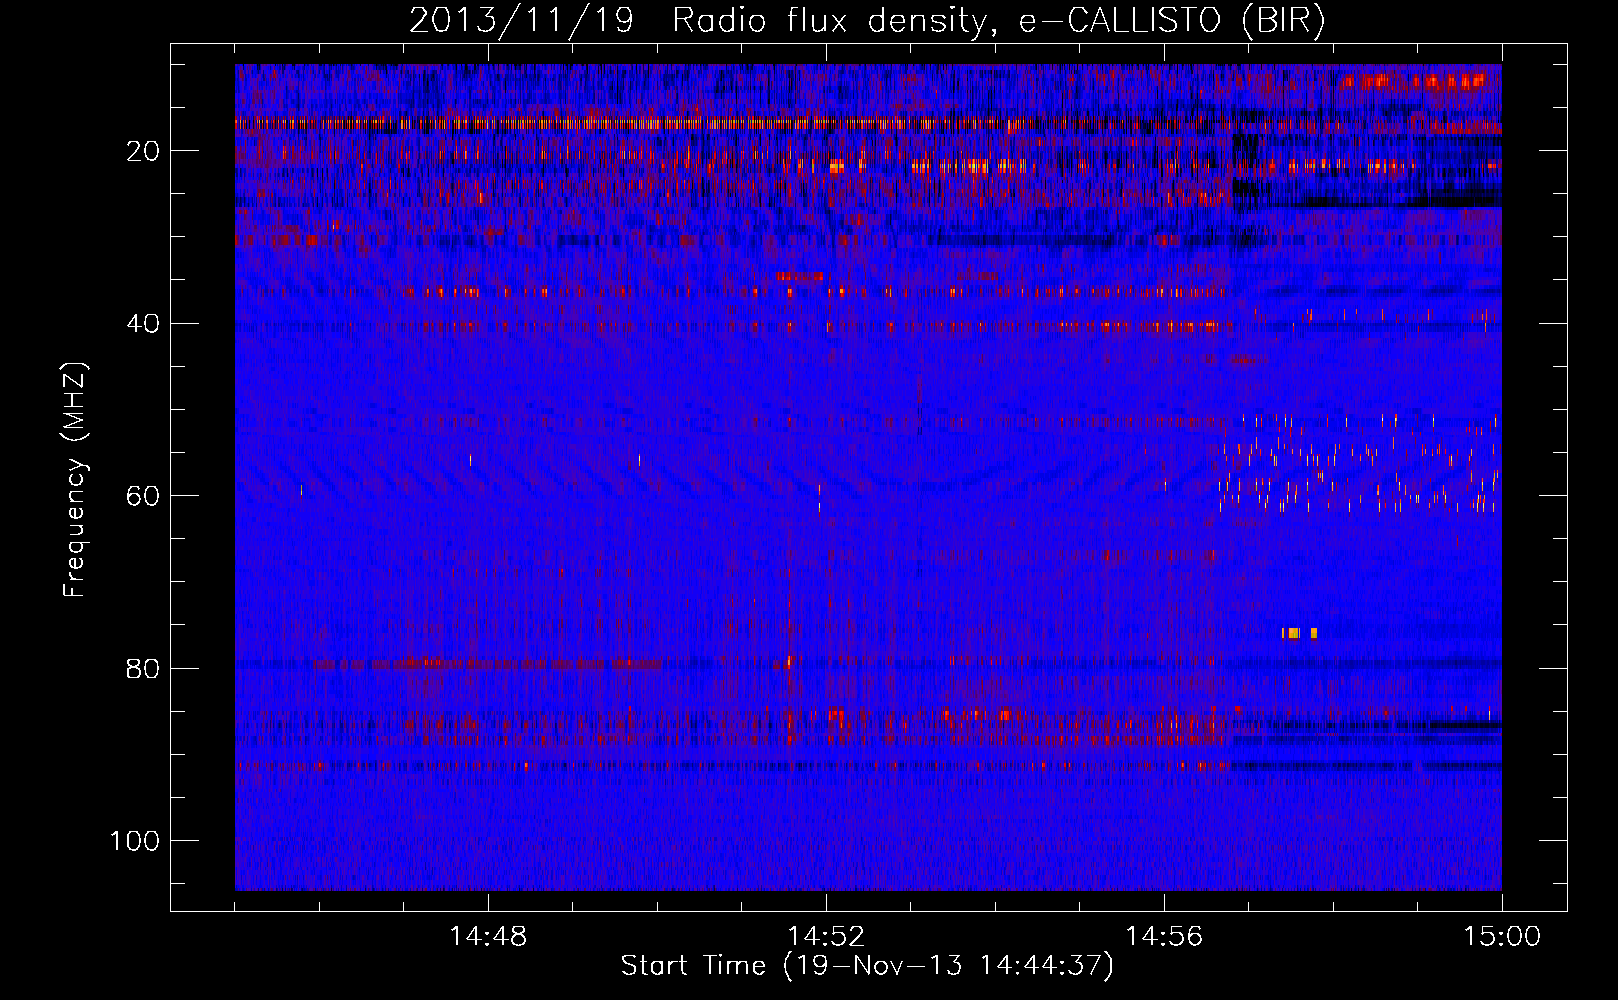Click the 60 MHz frequency tick label
This screenshot has width=1618, height=1000.
pyautogui.click(x=143, y=496)
